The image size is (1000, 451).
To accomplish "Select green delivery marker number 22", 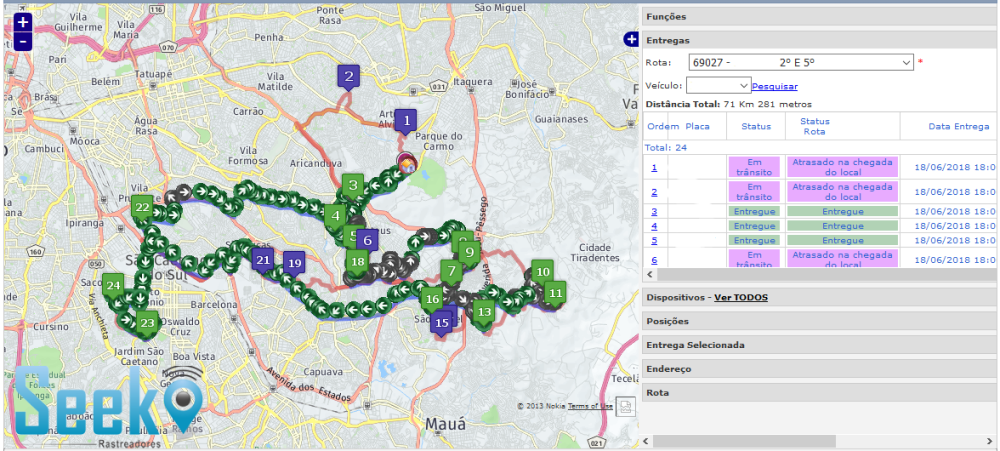I will (143, 208).
